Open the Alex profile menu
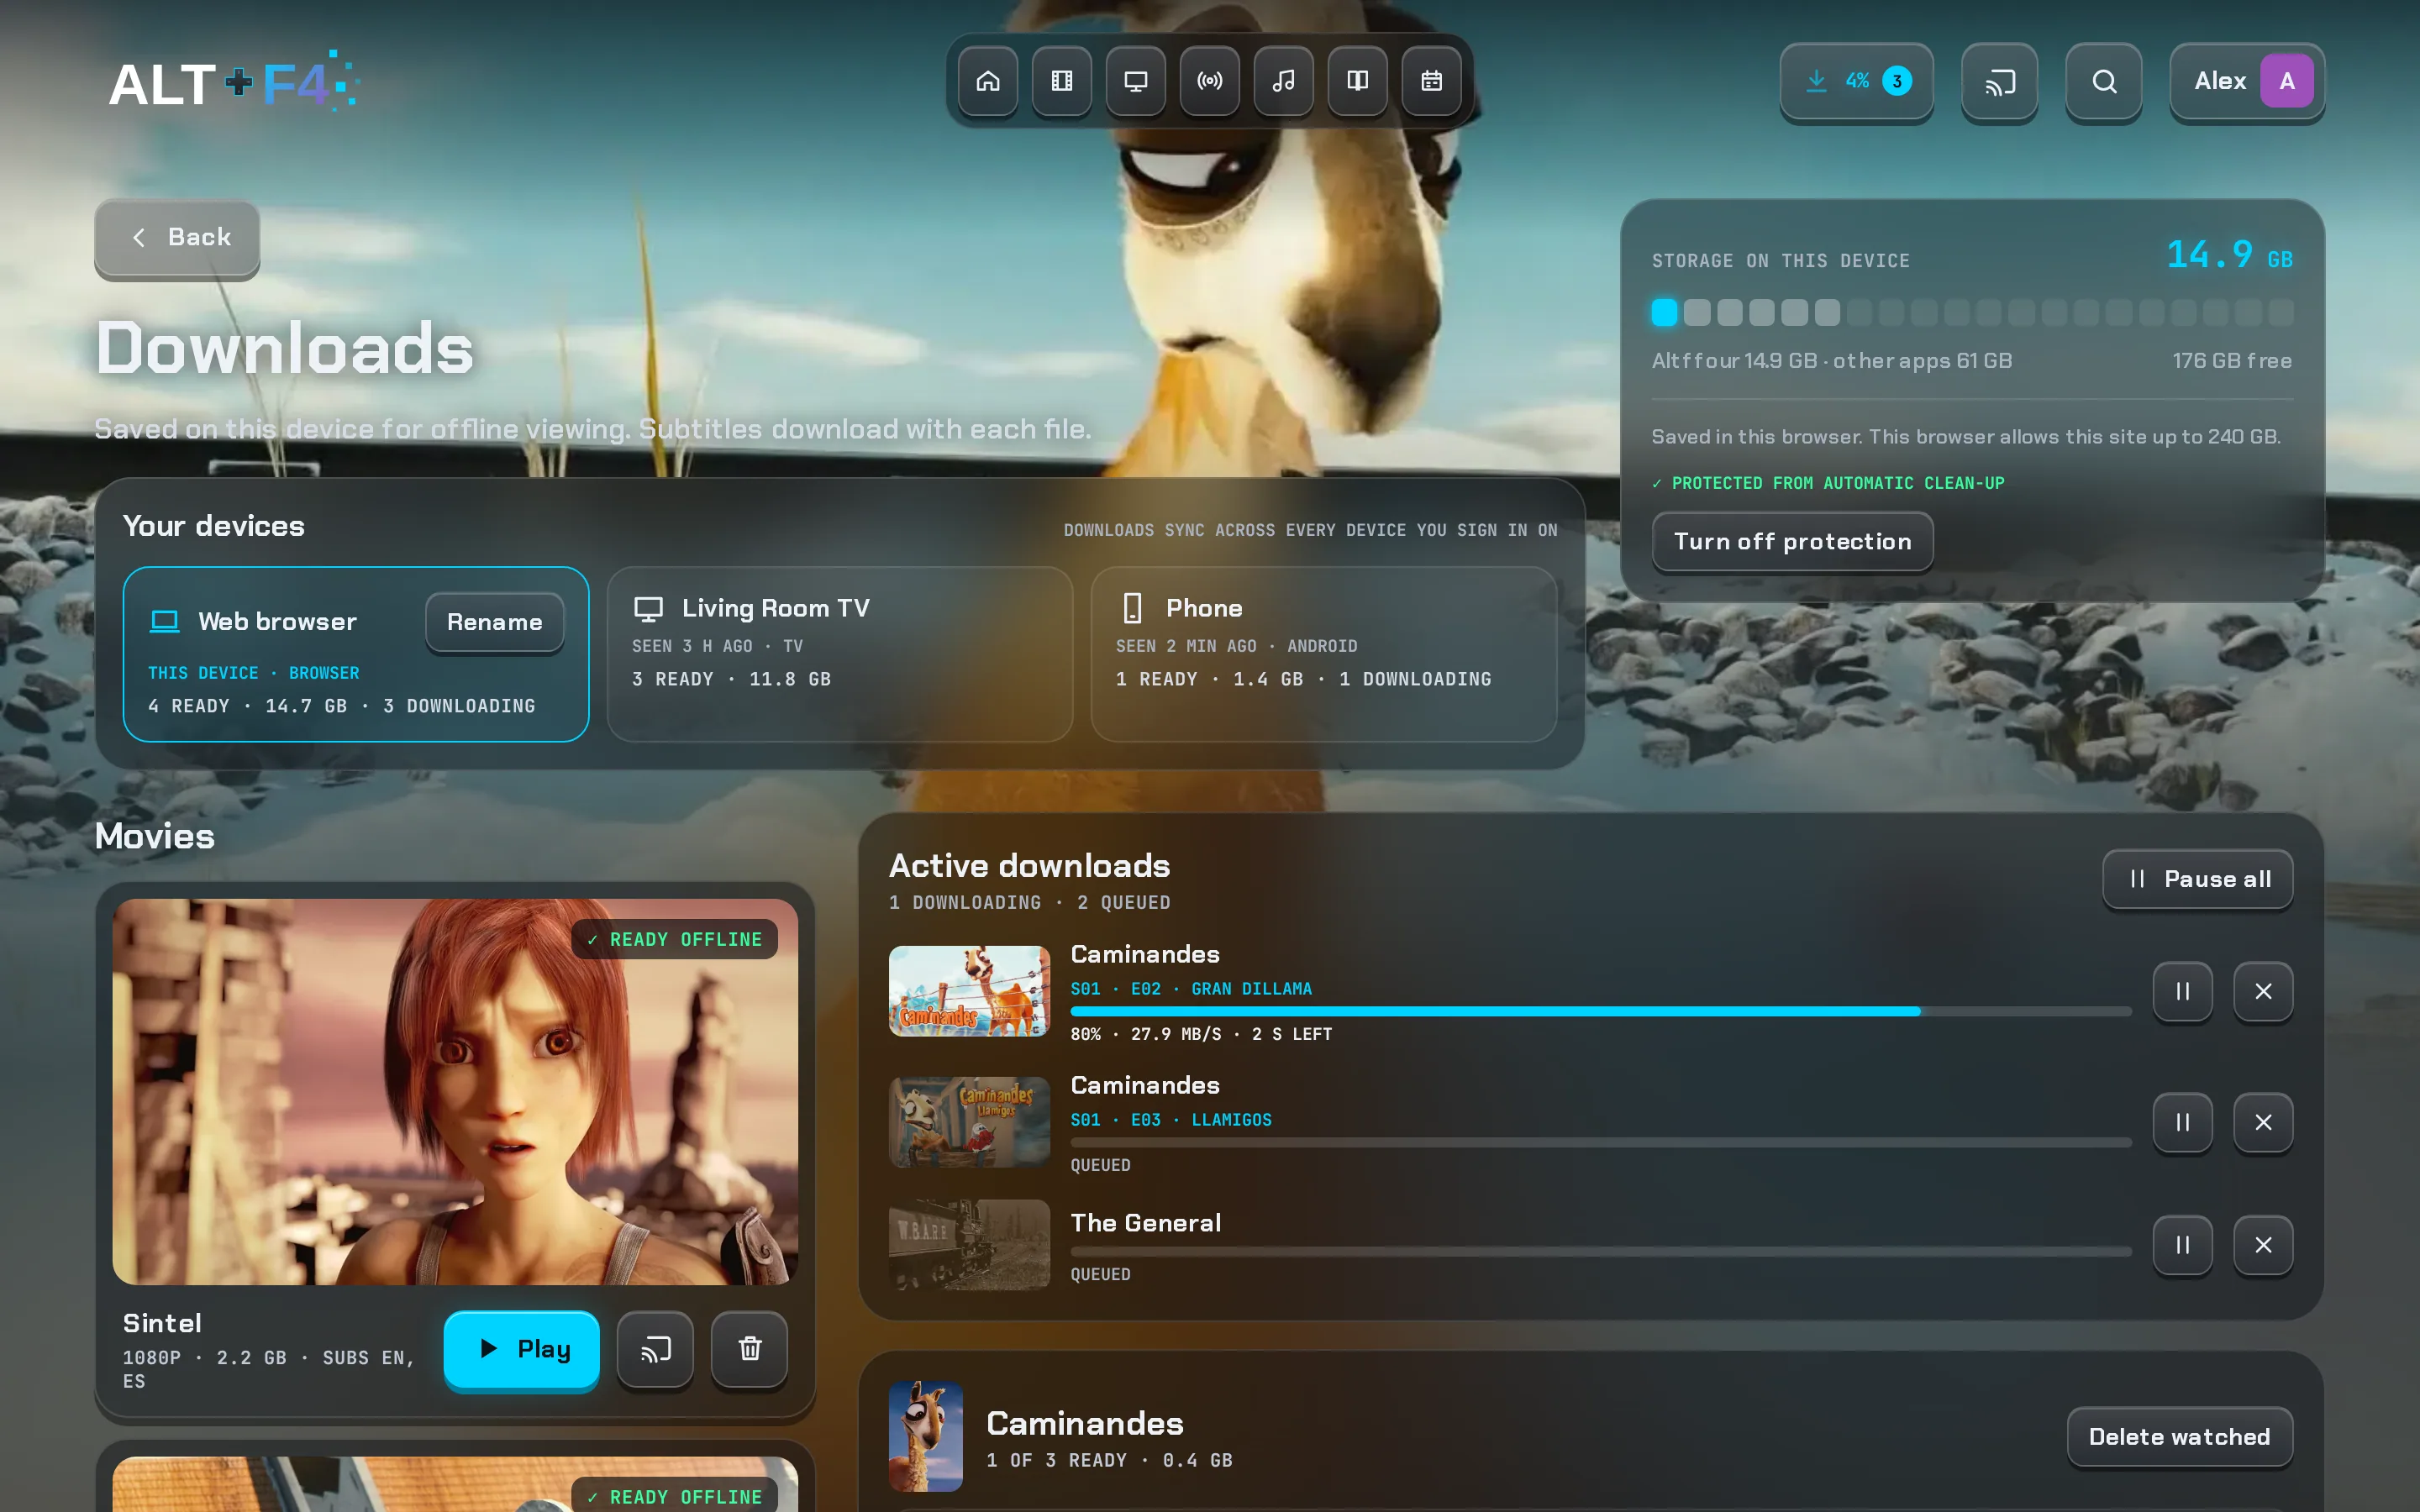The width and height of the screenshot is (2420, 1512). coord(2248,81)
